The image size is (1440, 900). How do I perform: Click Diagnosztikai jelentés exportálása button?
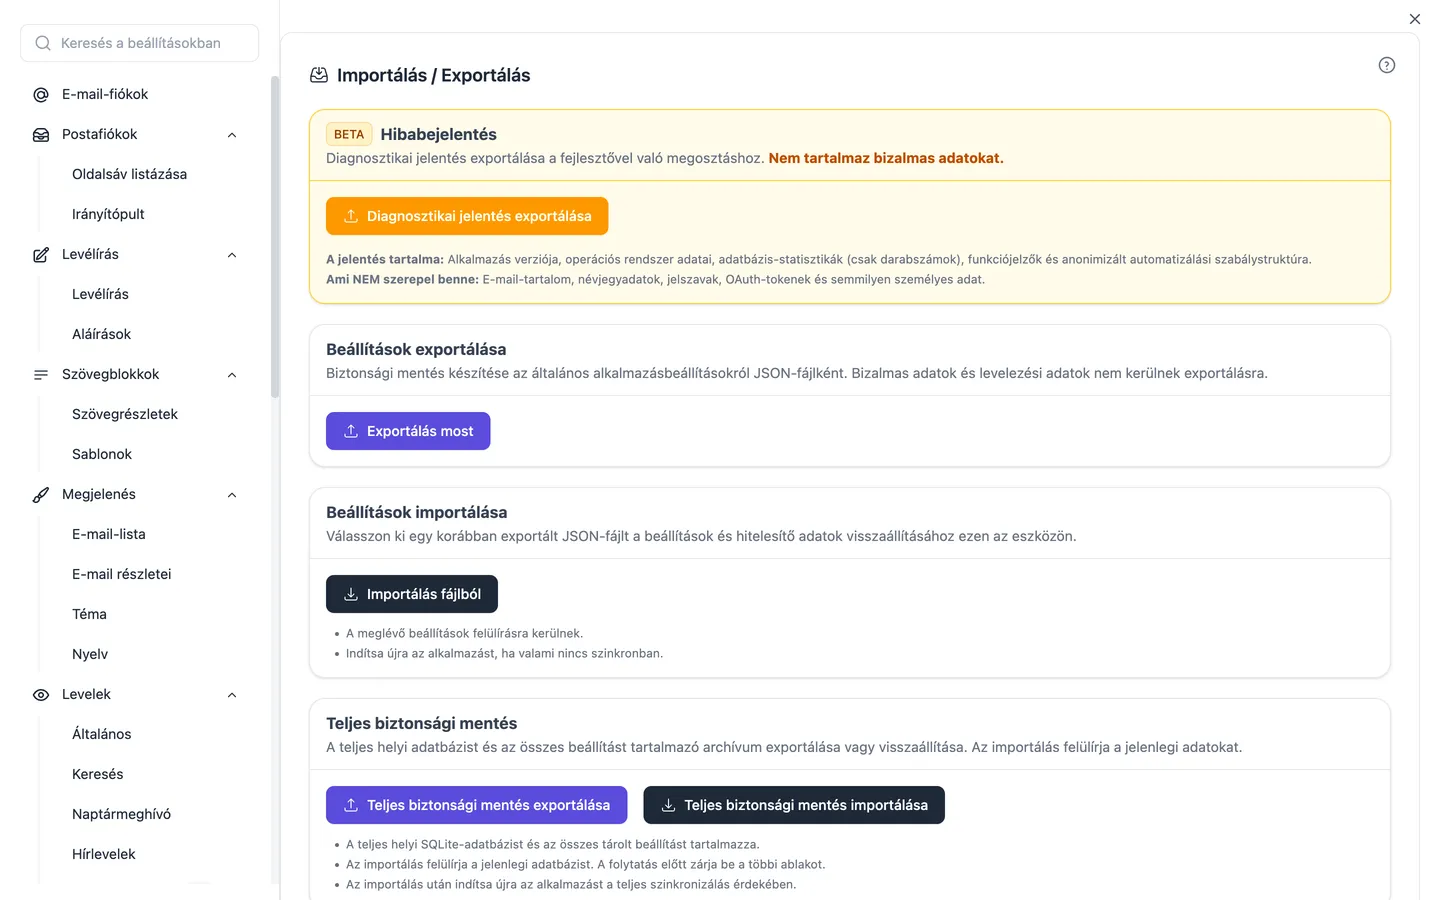tap(467, 216)
